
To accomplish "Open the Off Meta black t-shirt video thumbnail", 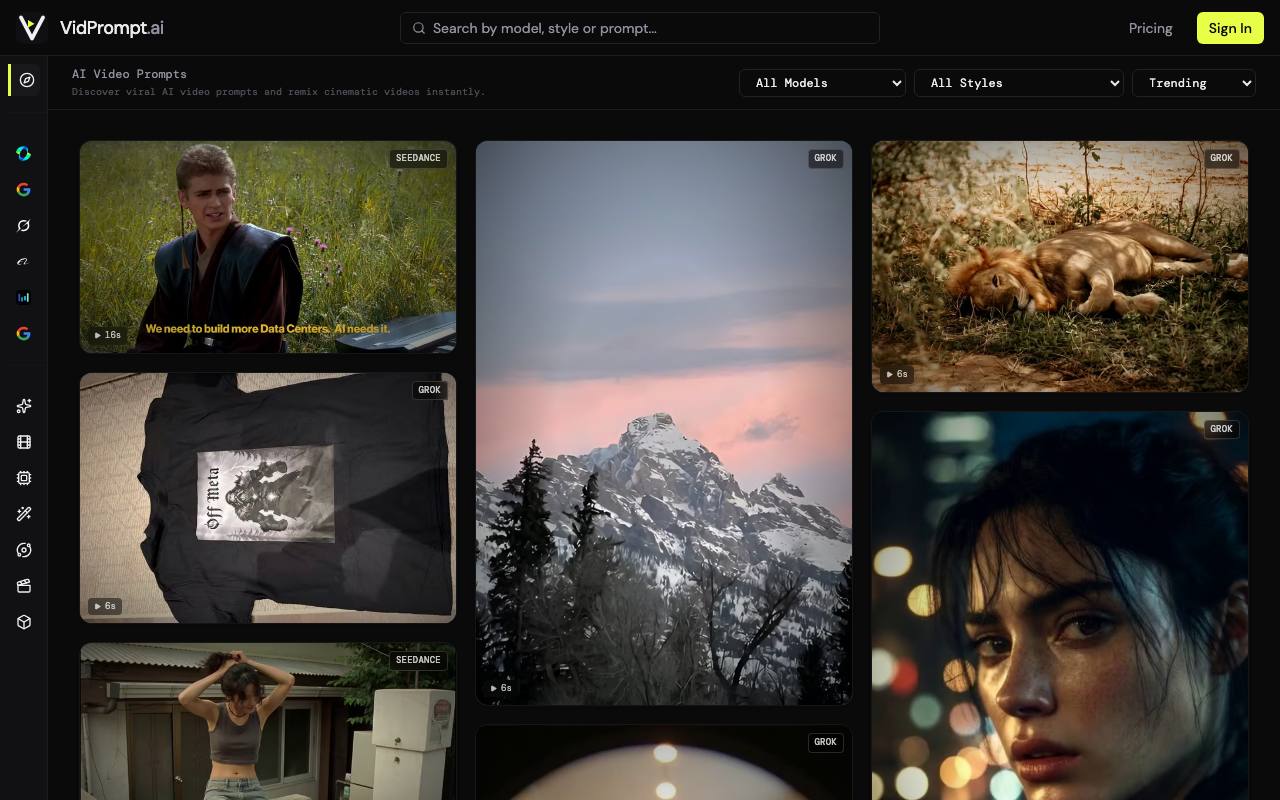I will pyautogui.click(x=268, y=498).
